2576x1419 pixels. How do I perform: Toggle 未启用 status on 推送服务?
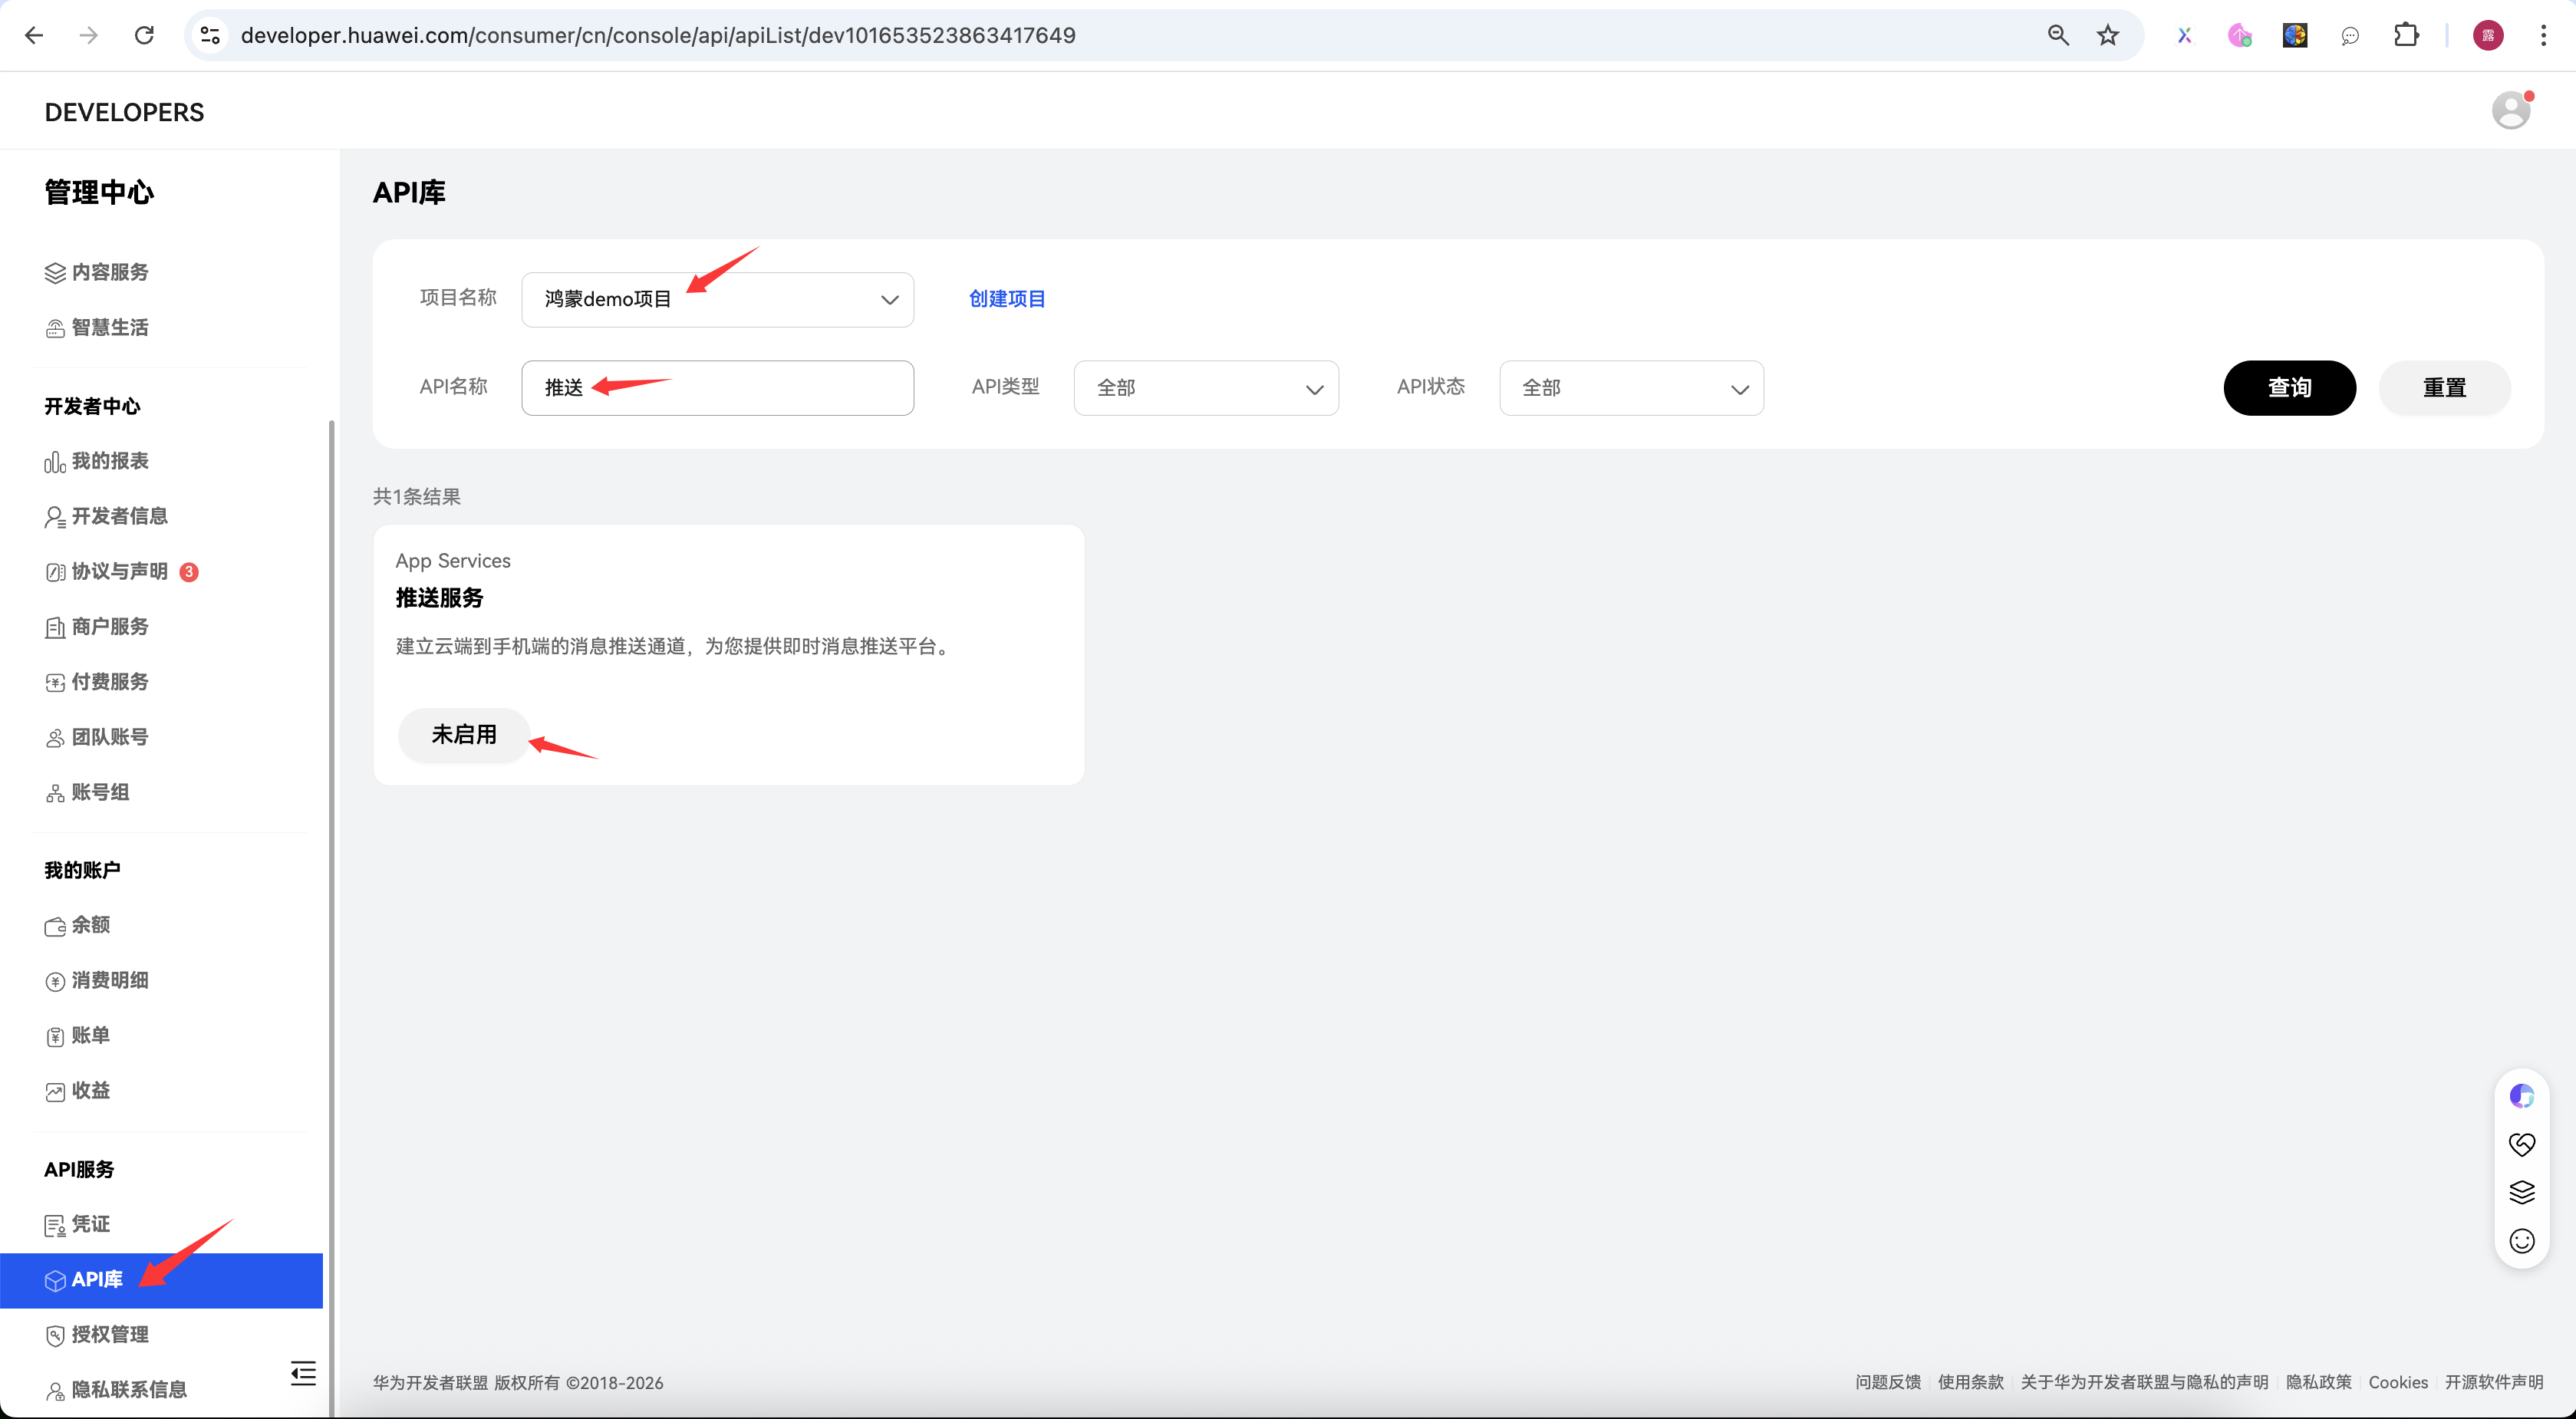[463, 734]
